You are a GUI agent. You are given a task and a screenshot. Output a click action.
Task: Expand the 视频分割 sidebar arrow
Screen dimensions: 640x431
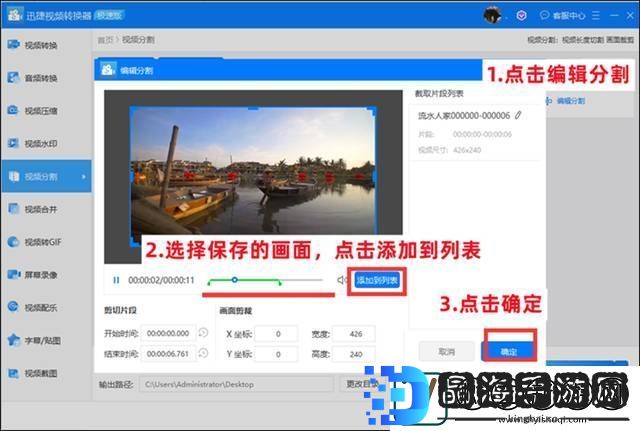(x=83, y=177)
